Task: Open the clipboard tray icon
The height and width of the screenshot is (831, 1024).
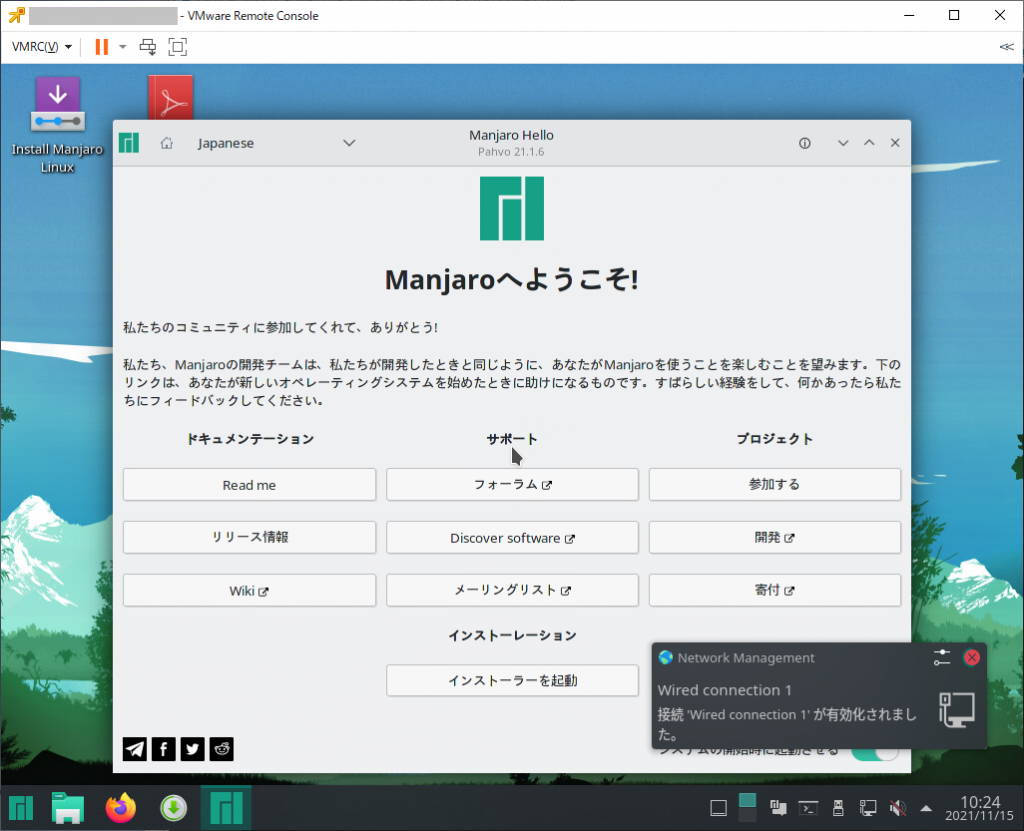Action: [778, 809]
